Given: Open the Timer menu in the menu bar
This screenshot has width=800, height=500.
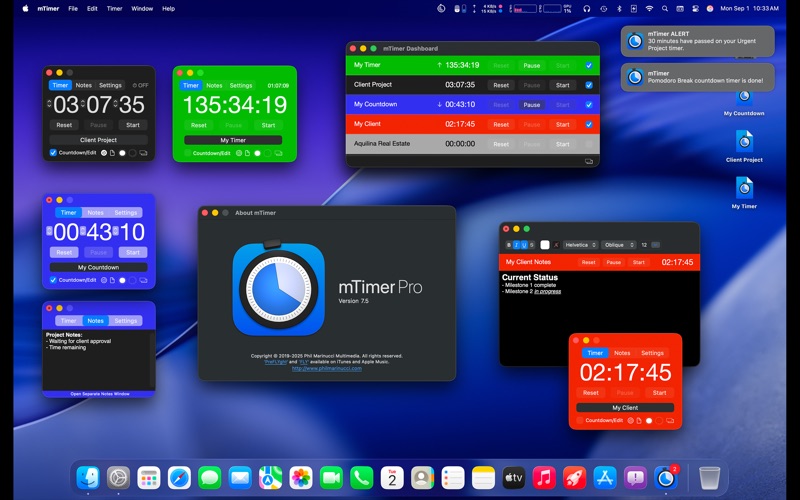Looking at the screenshot, I should tap(114, 8).
